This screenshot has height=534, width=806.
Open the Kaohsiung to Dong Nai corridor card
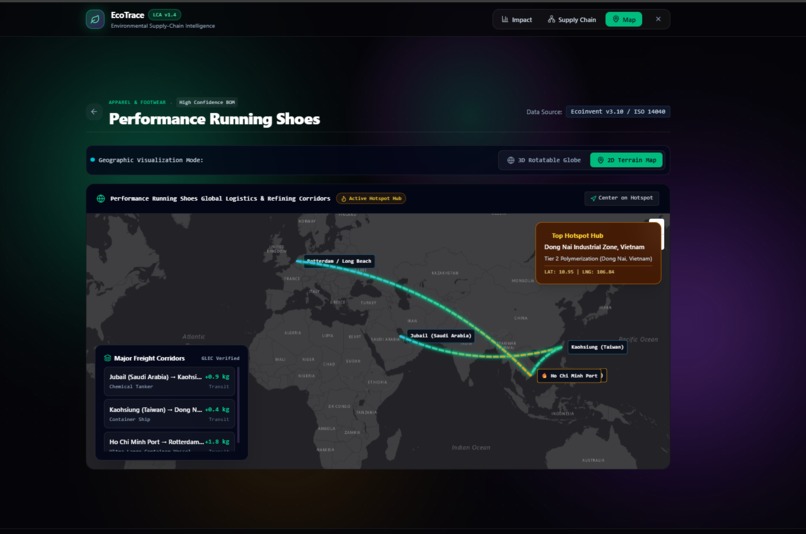coord(169,414)
